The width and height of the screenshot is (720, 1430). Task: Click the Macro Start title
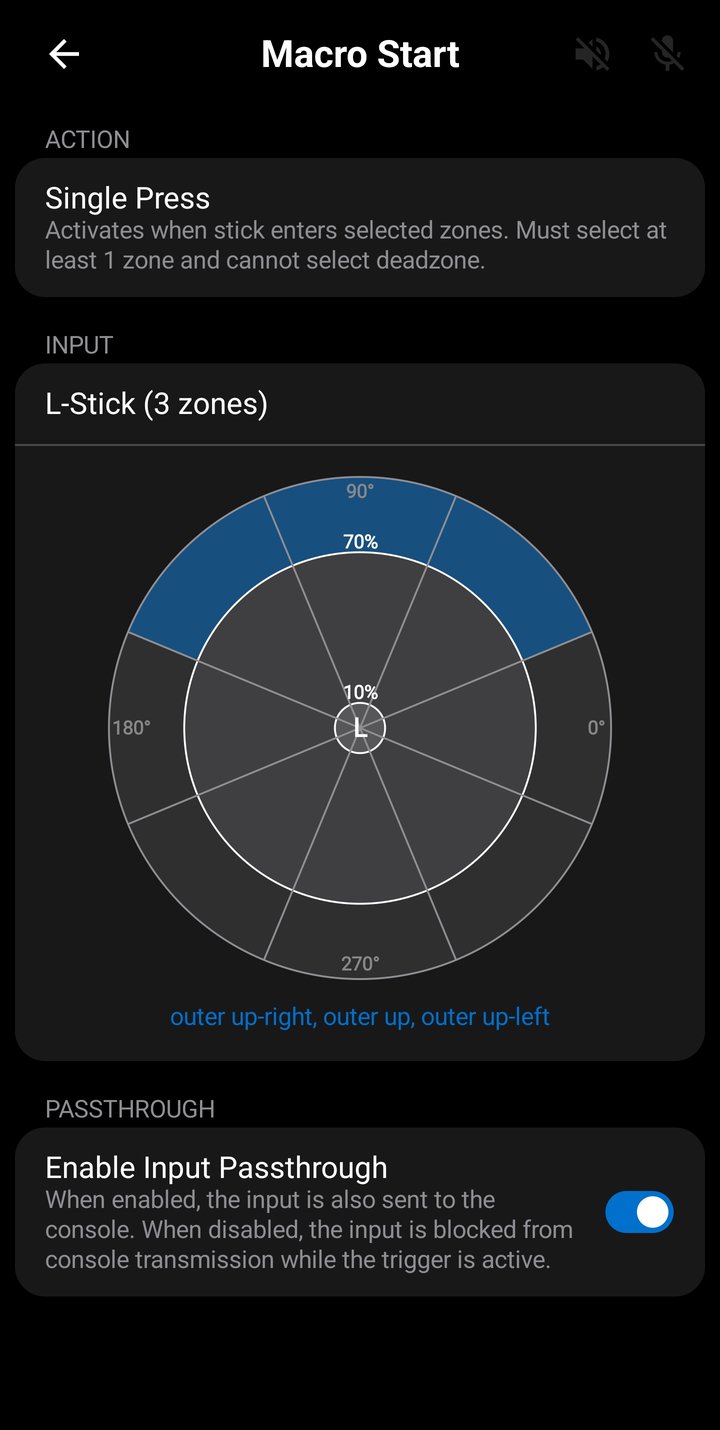click(x=360, y=54)
